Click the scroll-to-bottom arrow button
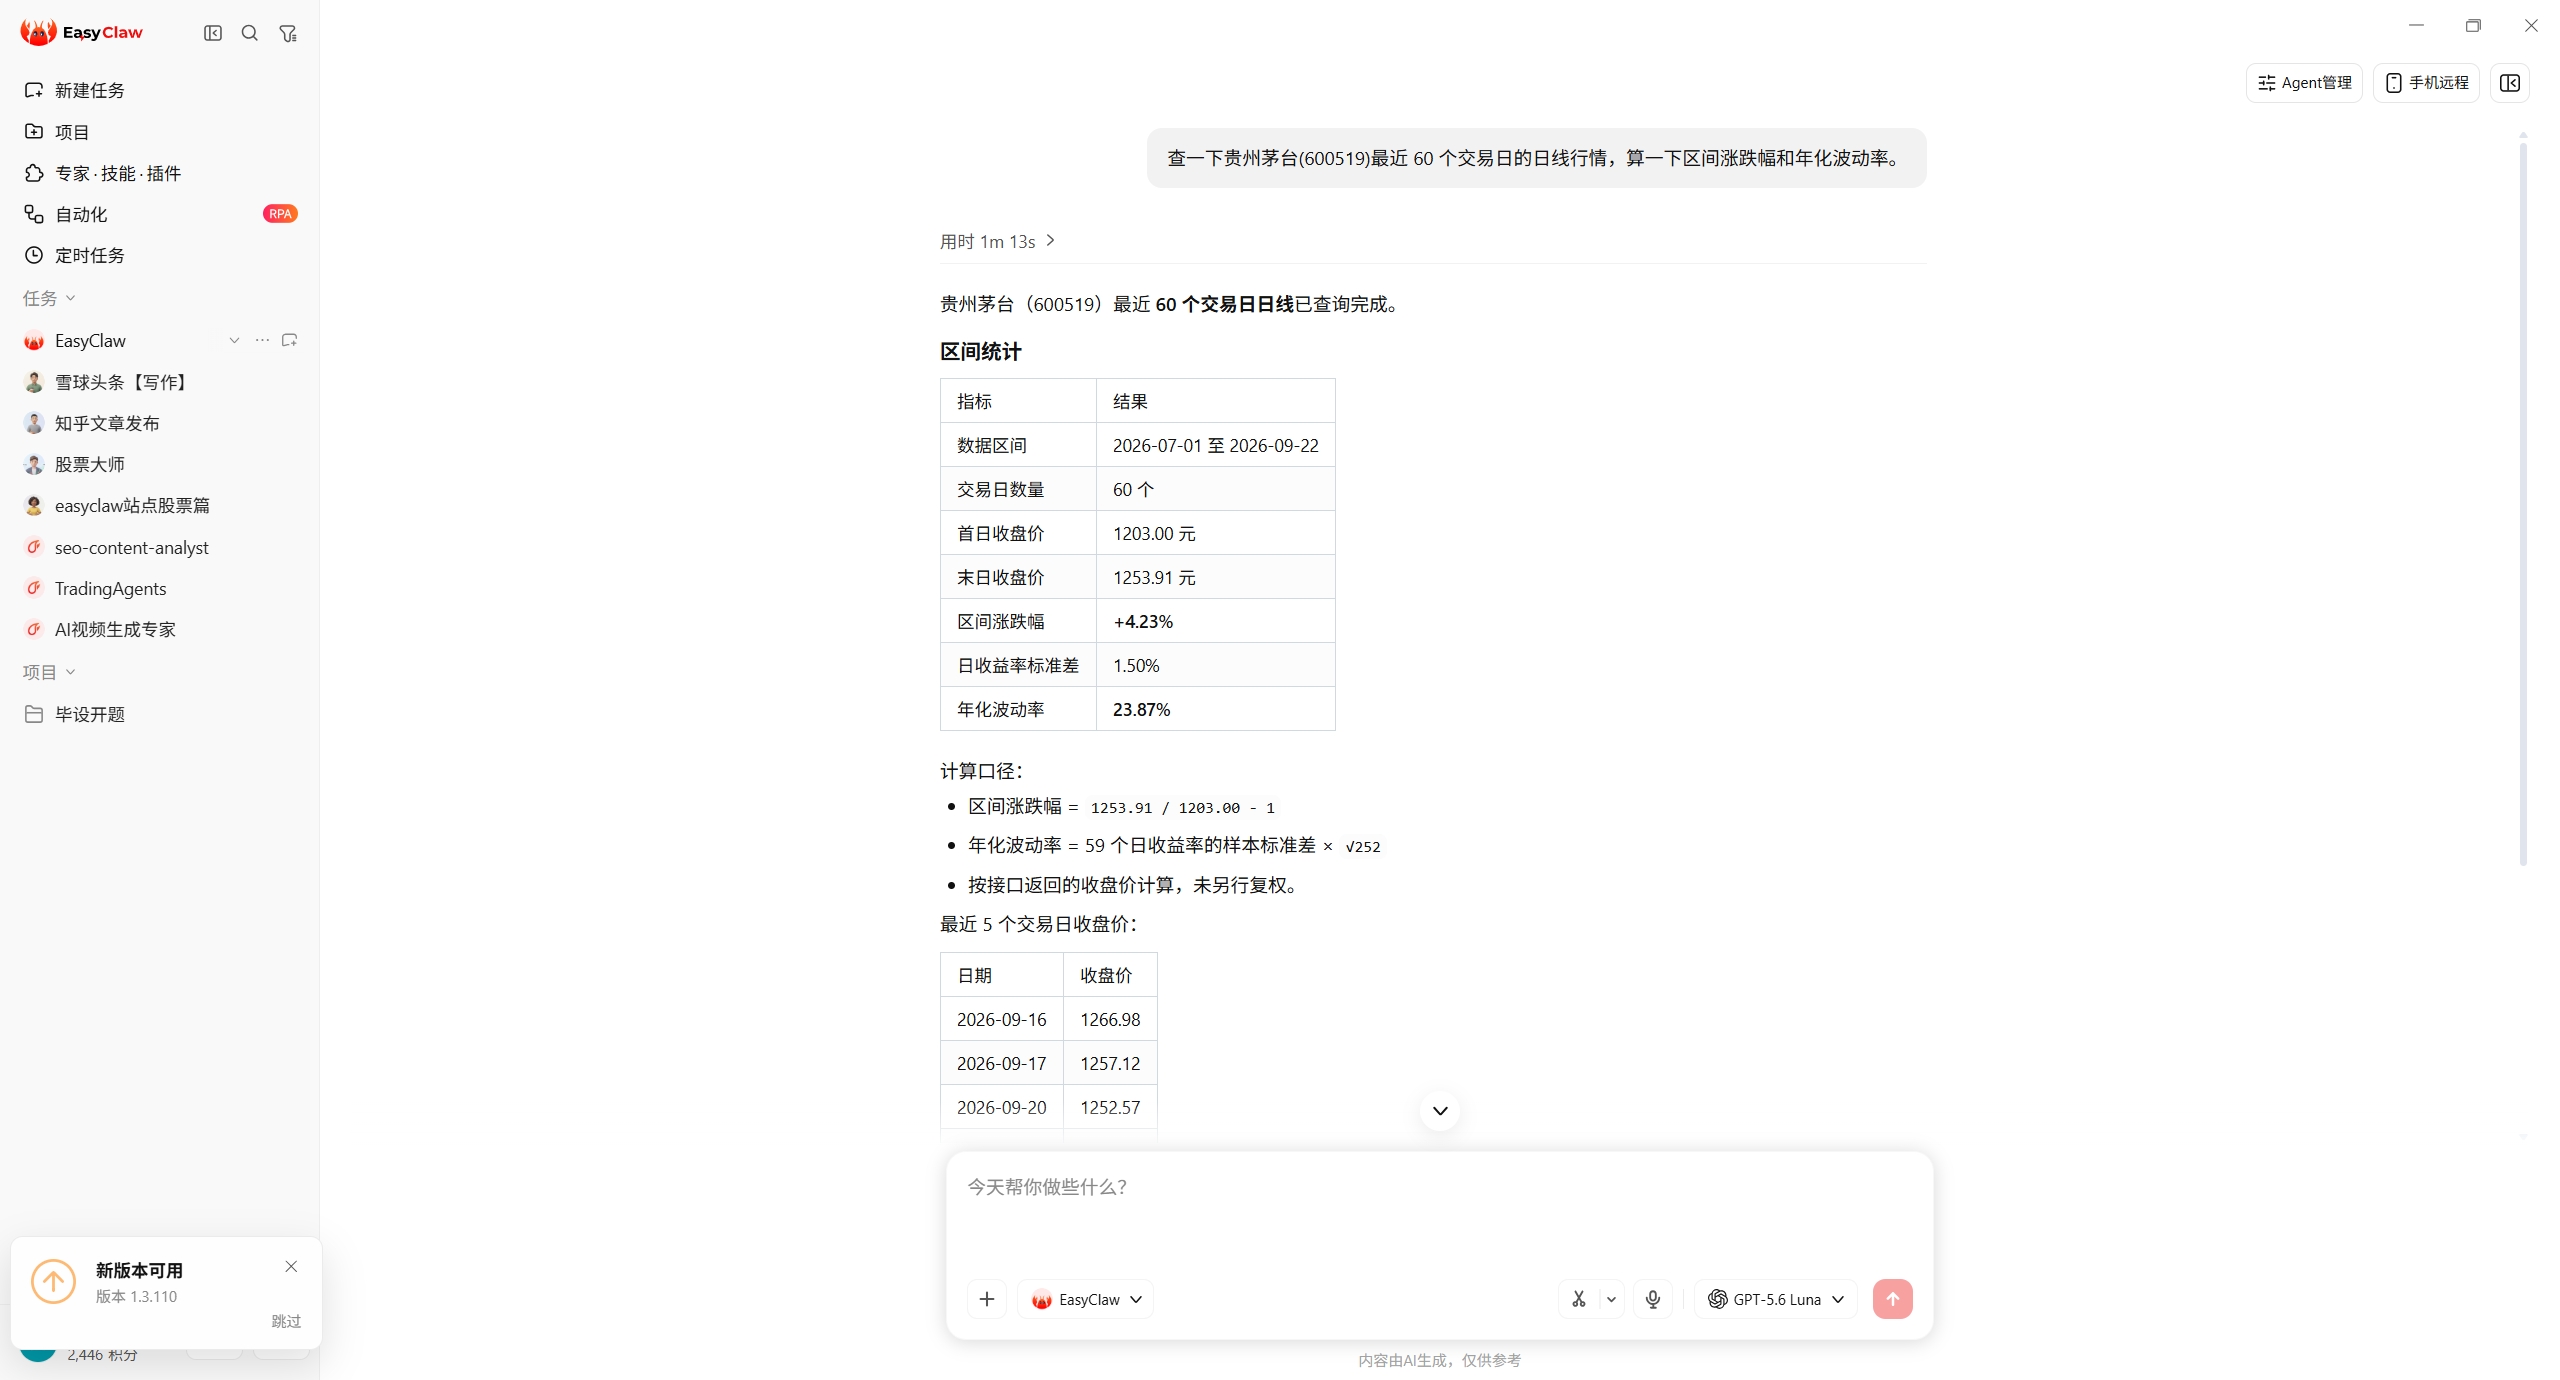The image size is (2560, 1380). click(1440, 1110)
